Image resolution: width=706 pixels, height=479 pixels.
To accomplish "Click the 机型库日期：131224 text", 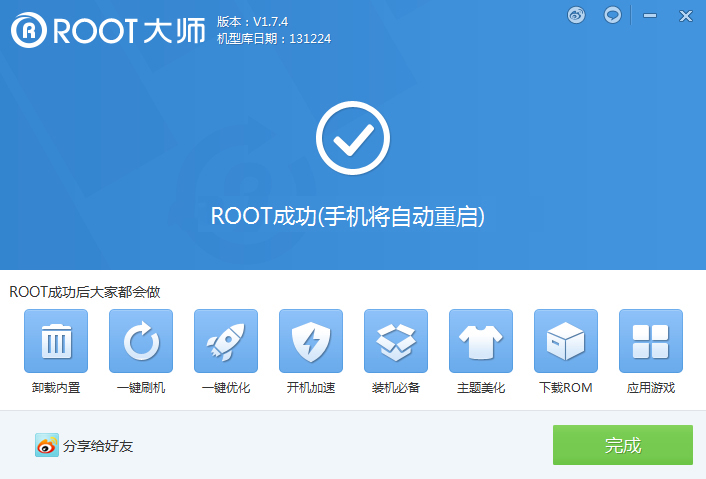I will (x=274, y=39).
